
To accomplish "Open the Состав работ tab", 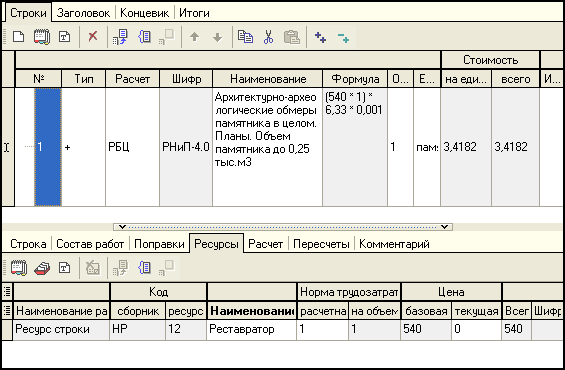I will click(90, 244).
